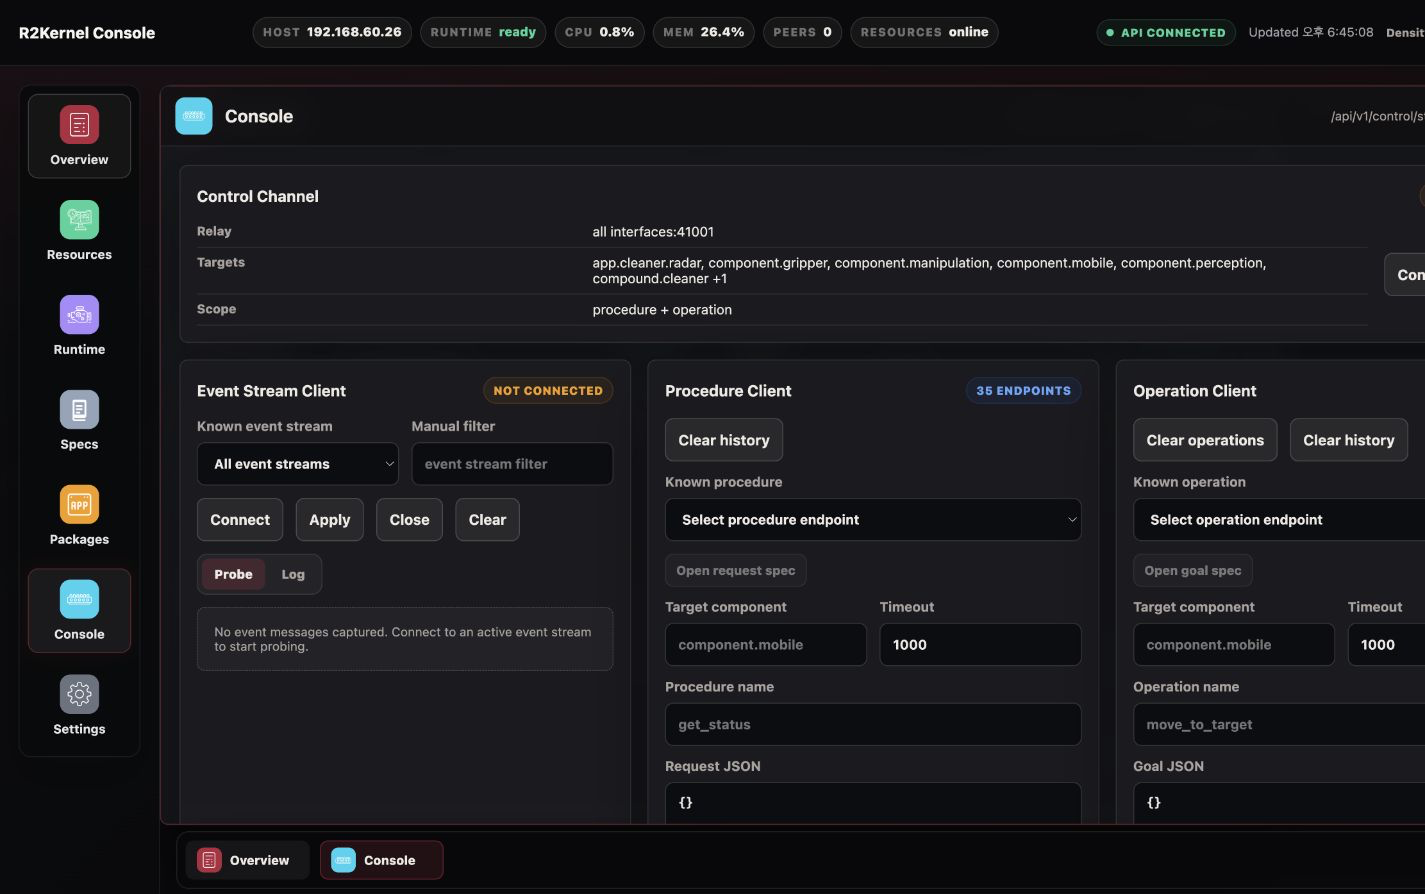Click the targets list starting 'app.cleaner.radar'
Screen dimensions: 1425x894
929,271
